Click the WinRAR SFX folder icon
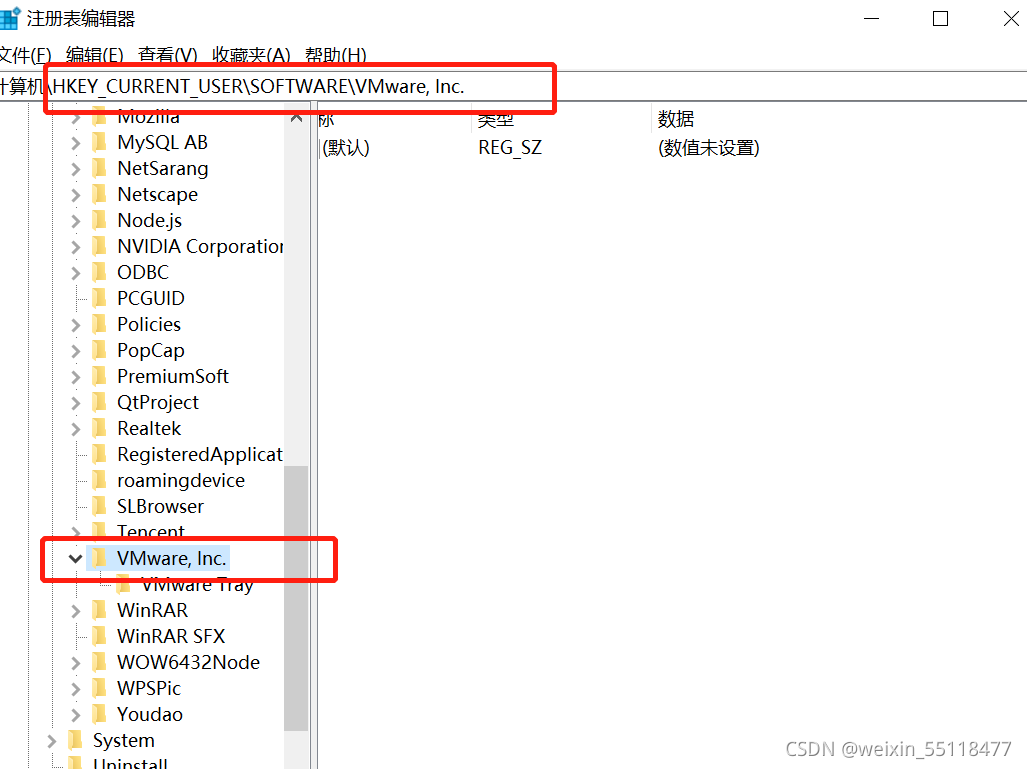The image size is (1027, 769). point(100,636)
